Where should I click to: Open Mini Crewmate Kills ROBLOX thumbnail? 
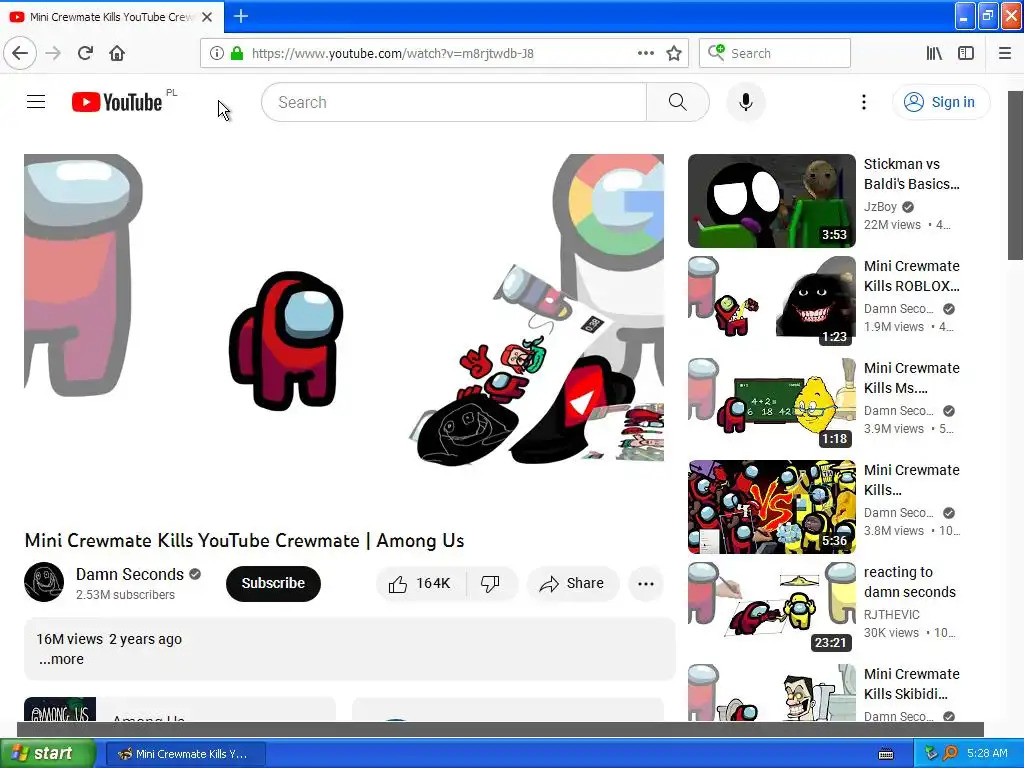tap(771, 302)
